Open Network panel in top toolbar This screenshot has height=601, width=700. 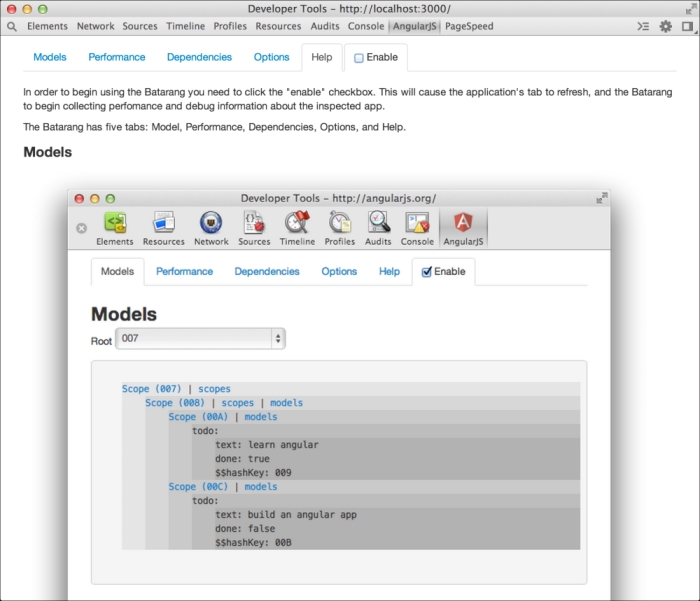coord(96,26)
